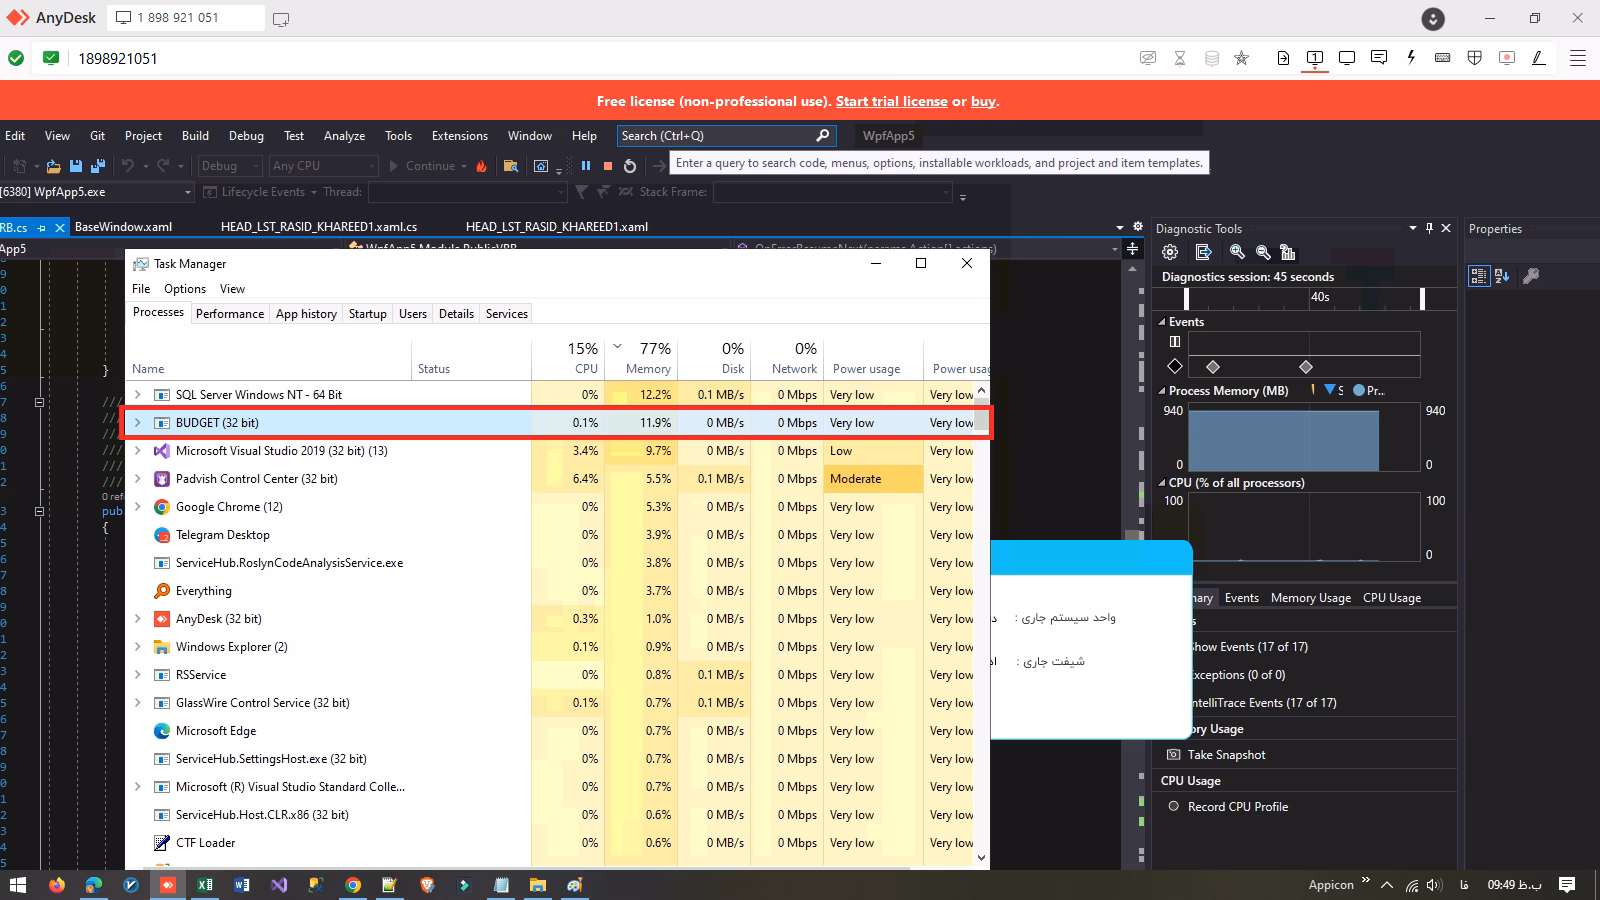This screenshot has width=1600, height=900.
Task: Switch to Memory Usage diagnostic tab
Action: 1310,598
